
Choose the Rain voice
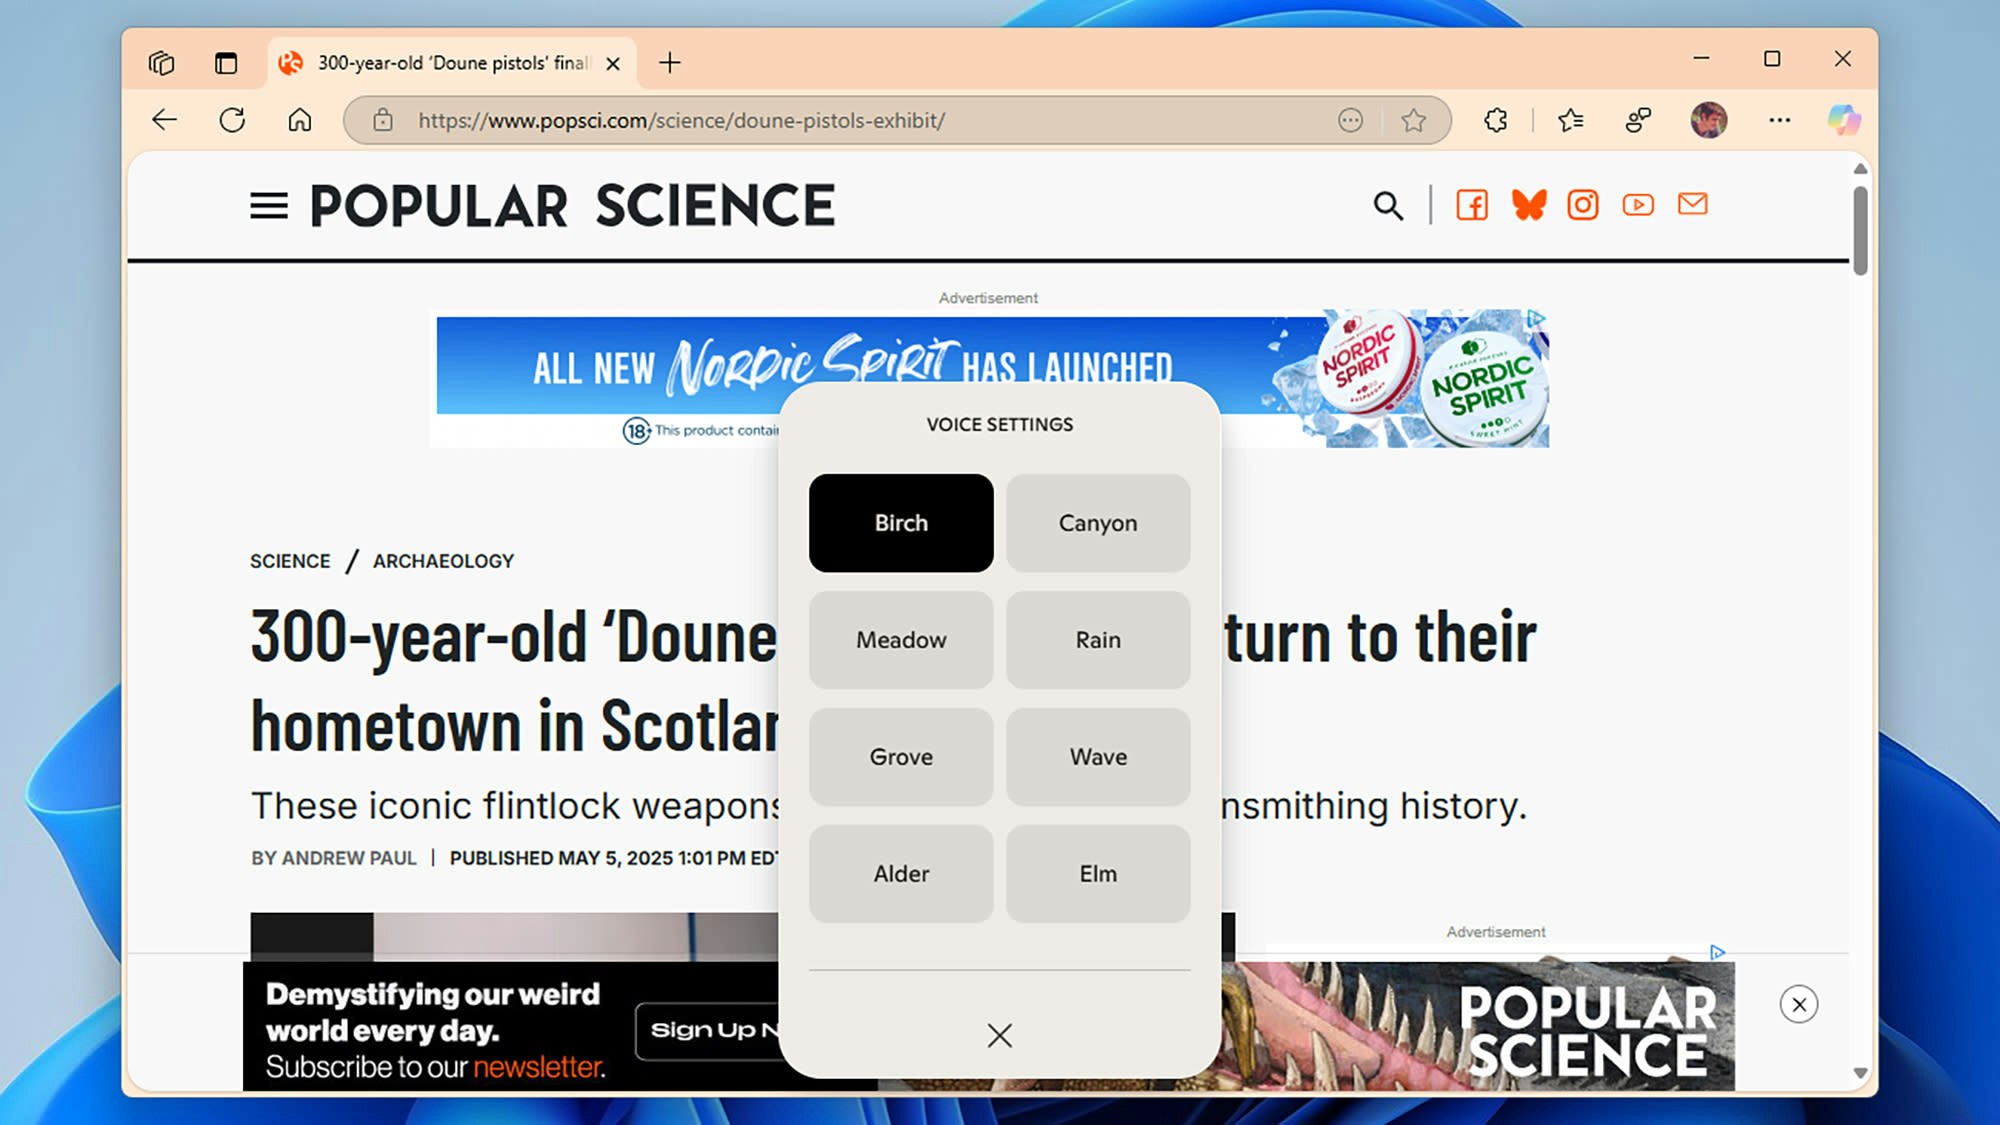tap(1097, 640)
